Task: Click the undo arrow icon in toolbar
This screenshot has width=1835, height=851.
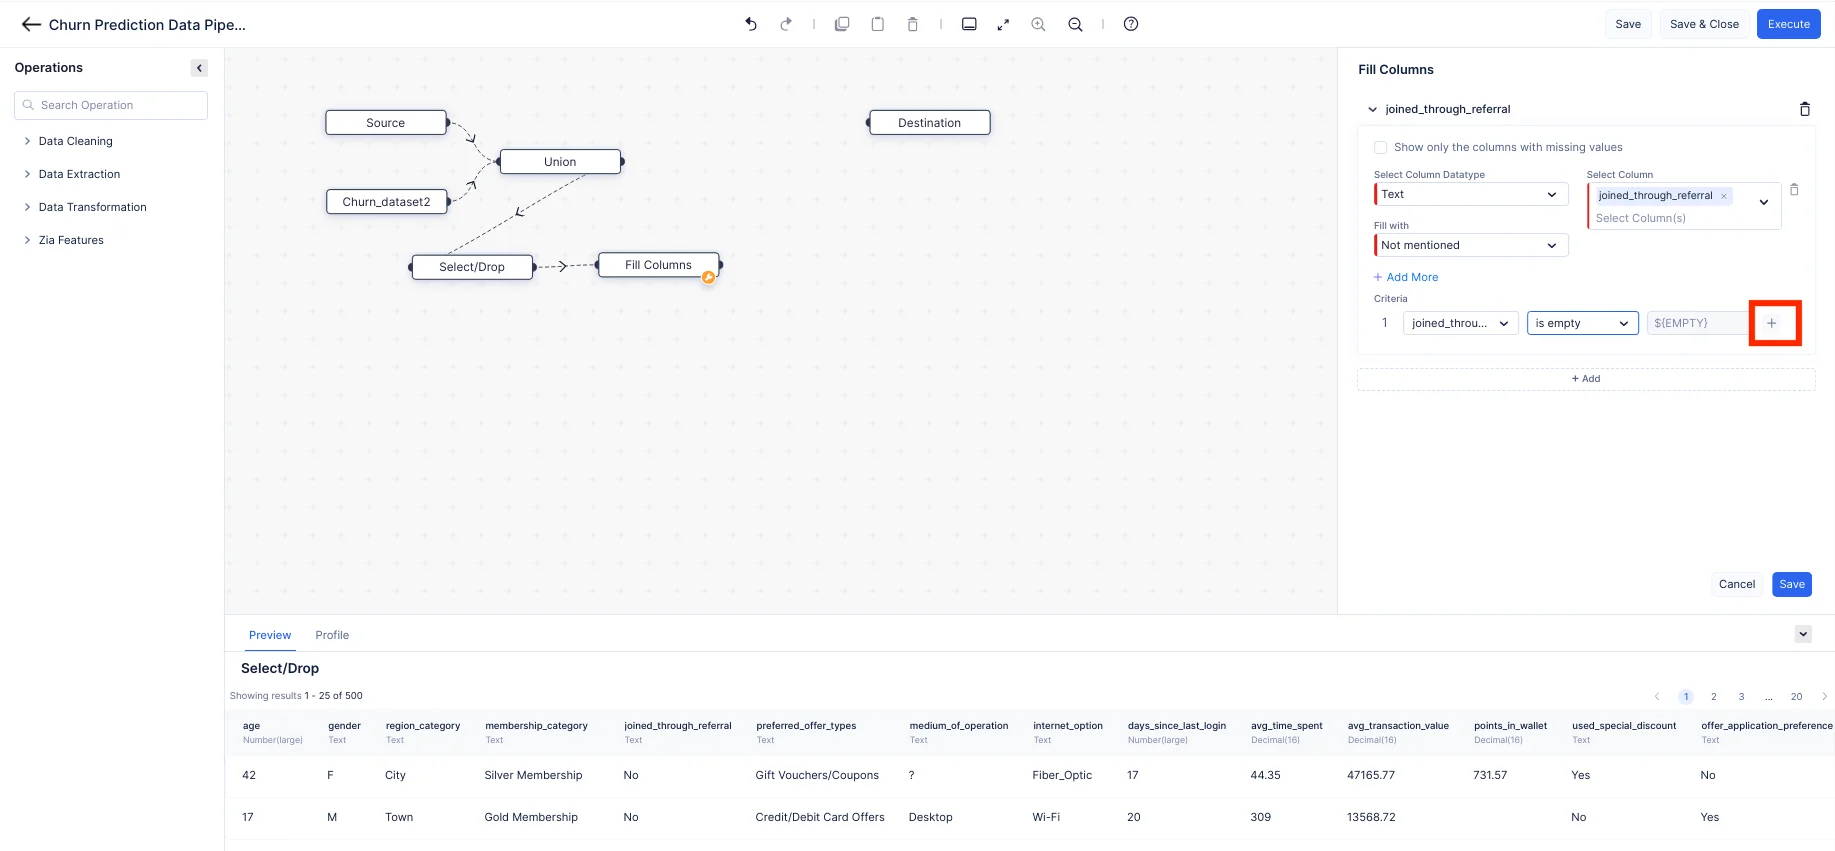Action: tap(751, 24)
